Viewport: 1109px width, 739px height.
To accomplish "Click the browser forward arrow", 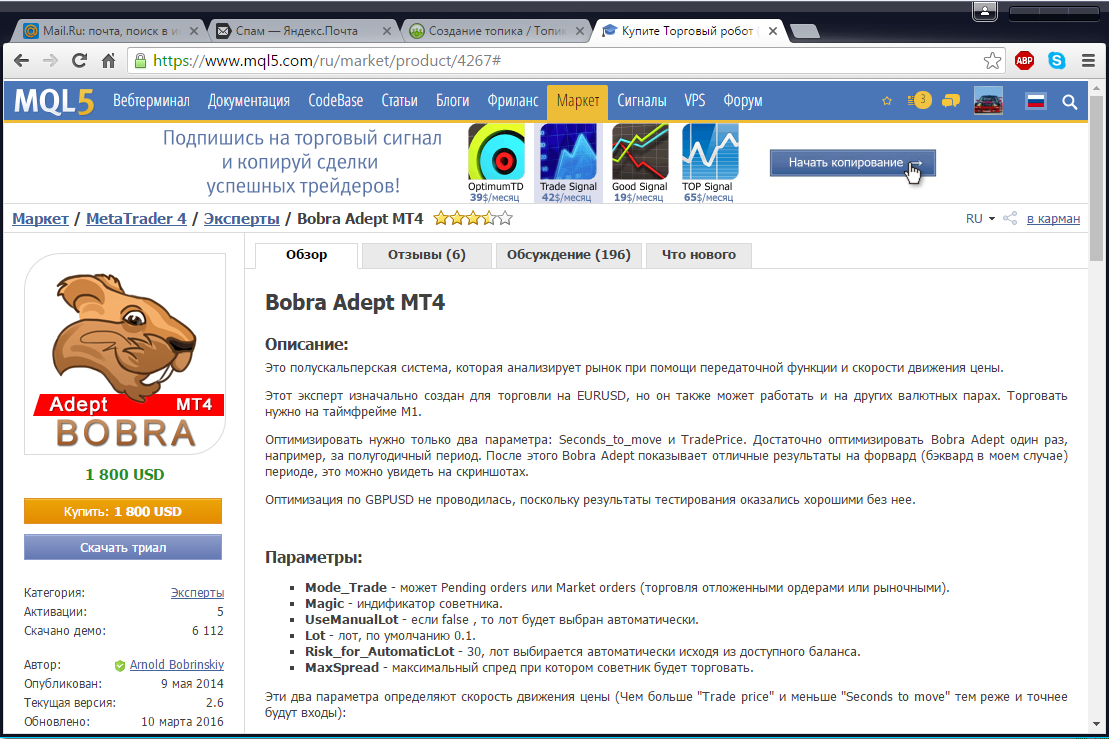I will [50, 61].
